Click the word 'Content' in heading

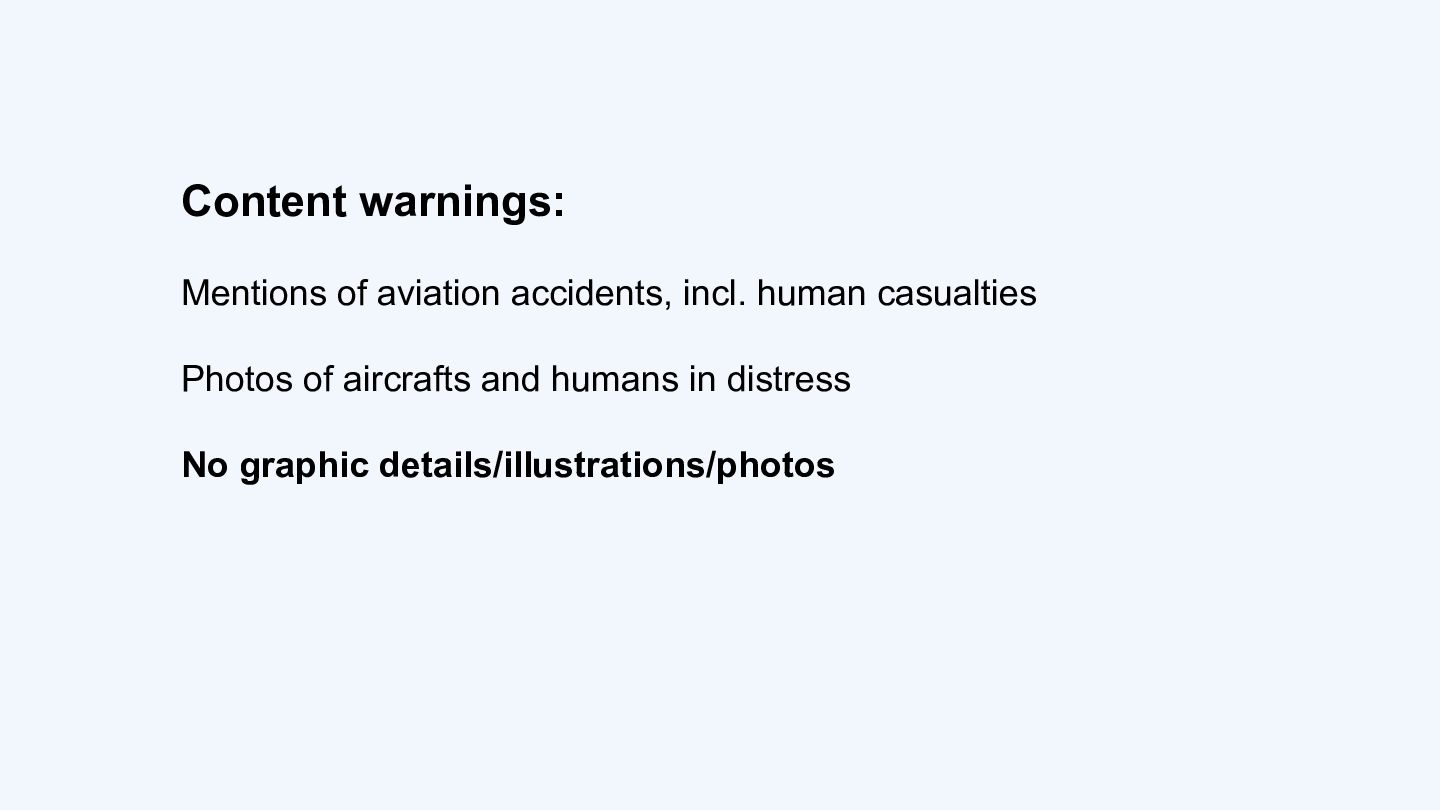tap(264, 201)
